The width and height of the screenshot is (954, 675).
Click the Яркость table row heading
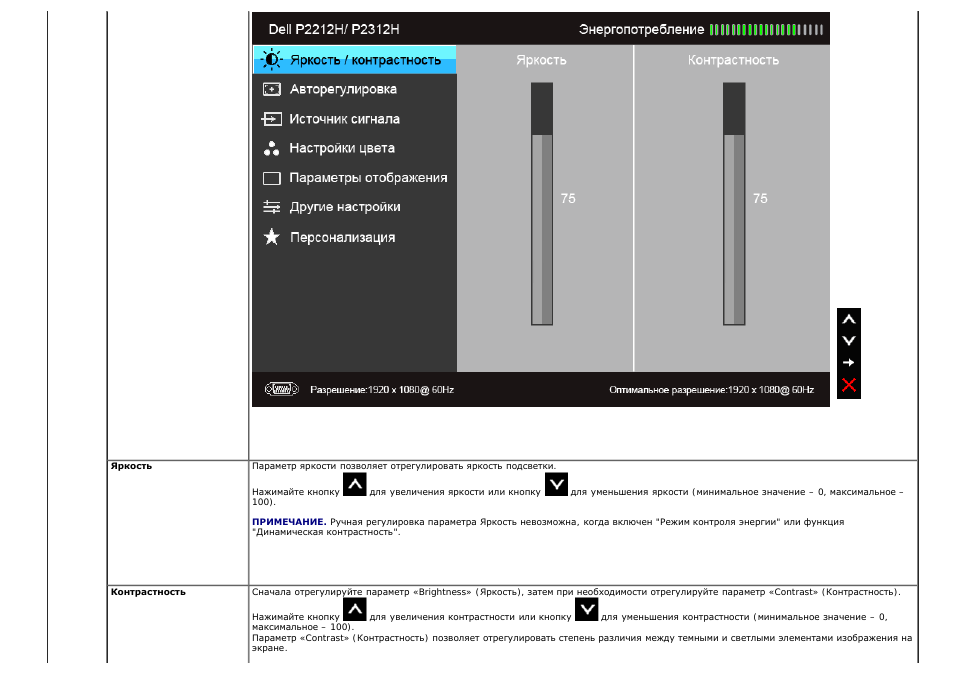pyautogui.click(x=131, y=466)
